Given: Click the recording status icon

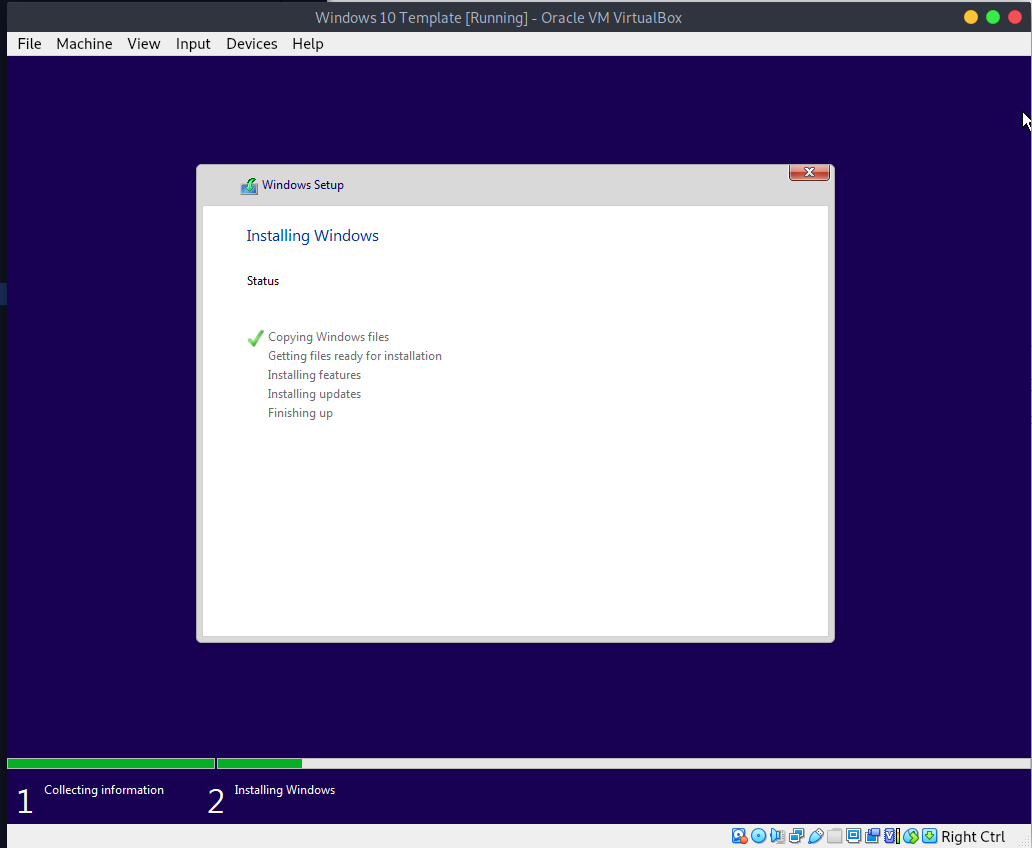Looking at the screenshot, I should 873,836.
